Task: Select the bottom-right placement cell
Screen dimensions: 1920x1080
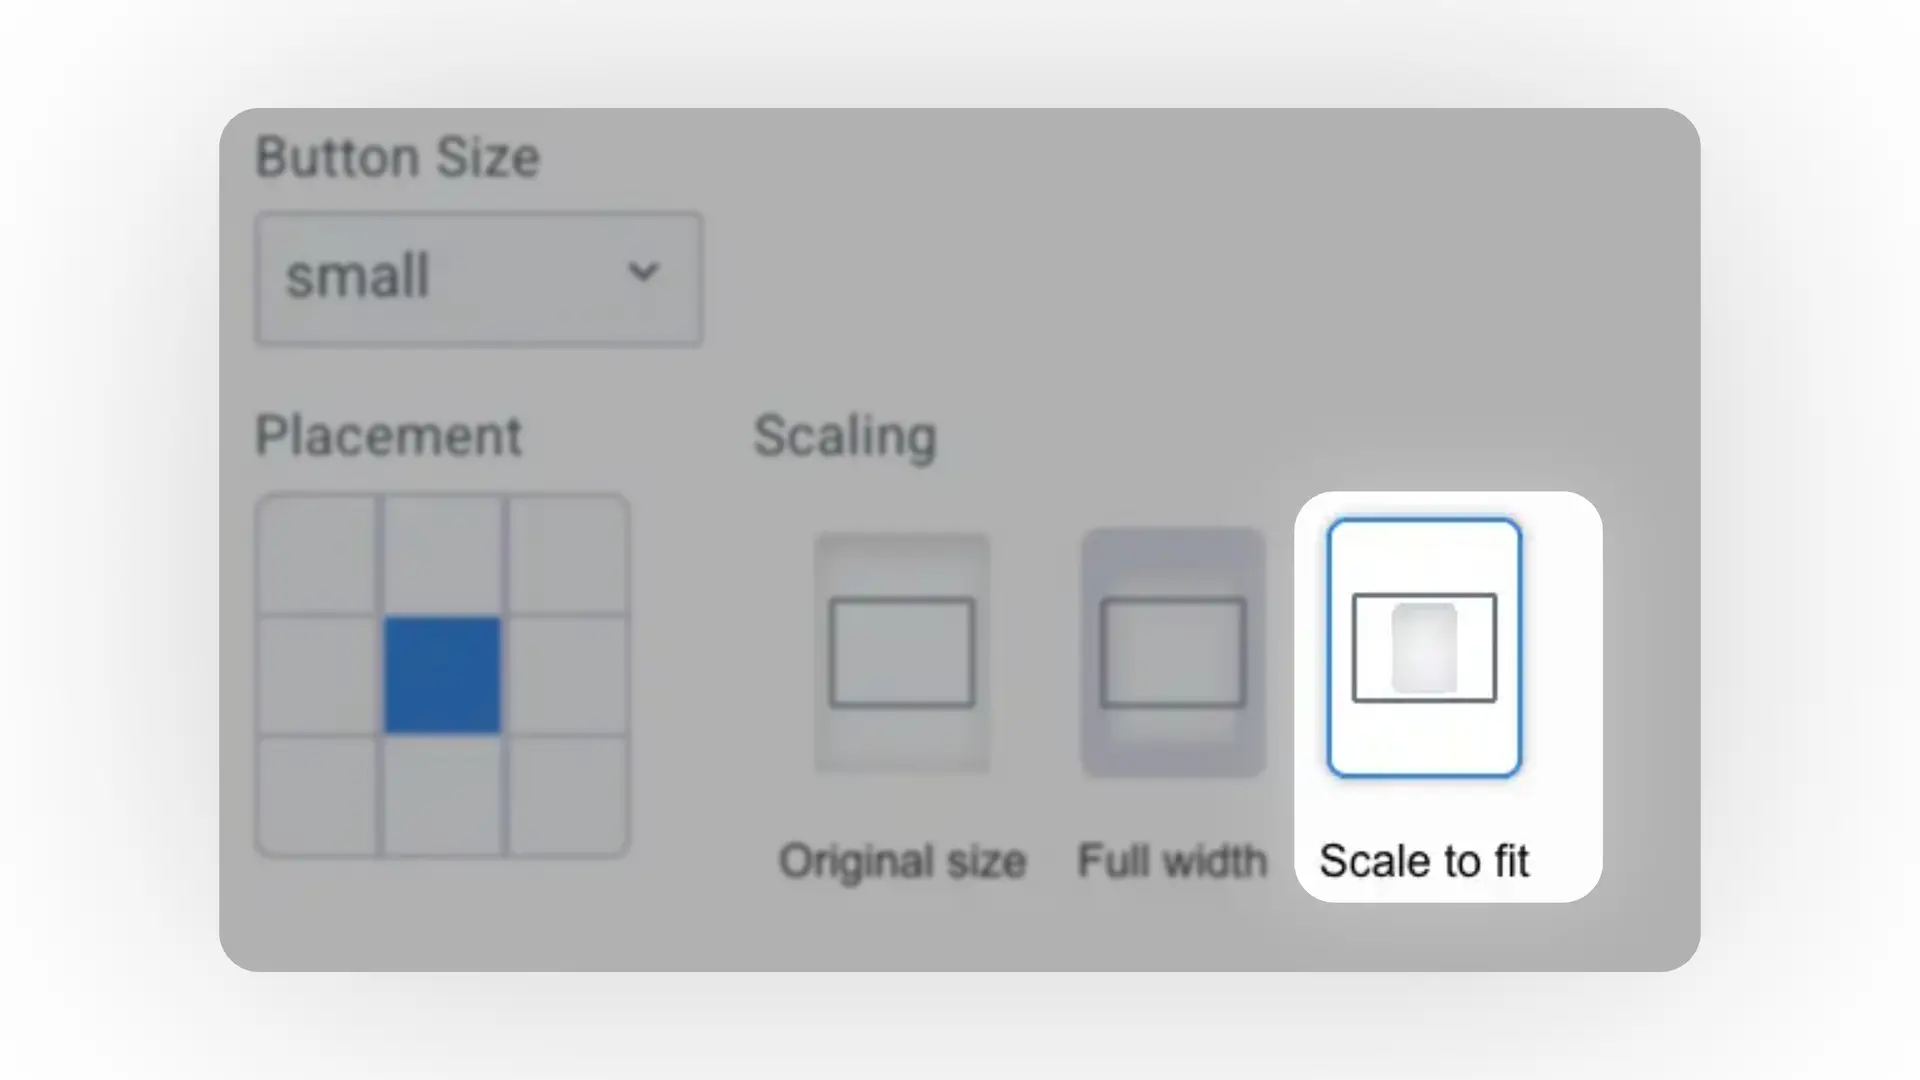Action: (x=570, y=795)
